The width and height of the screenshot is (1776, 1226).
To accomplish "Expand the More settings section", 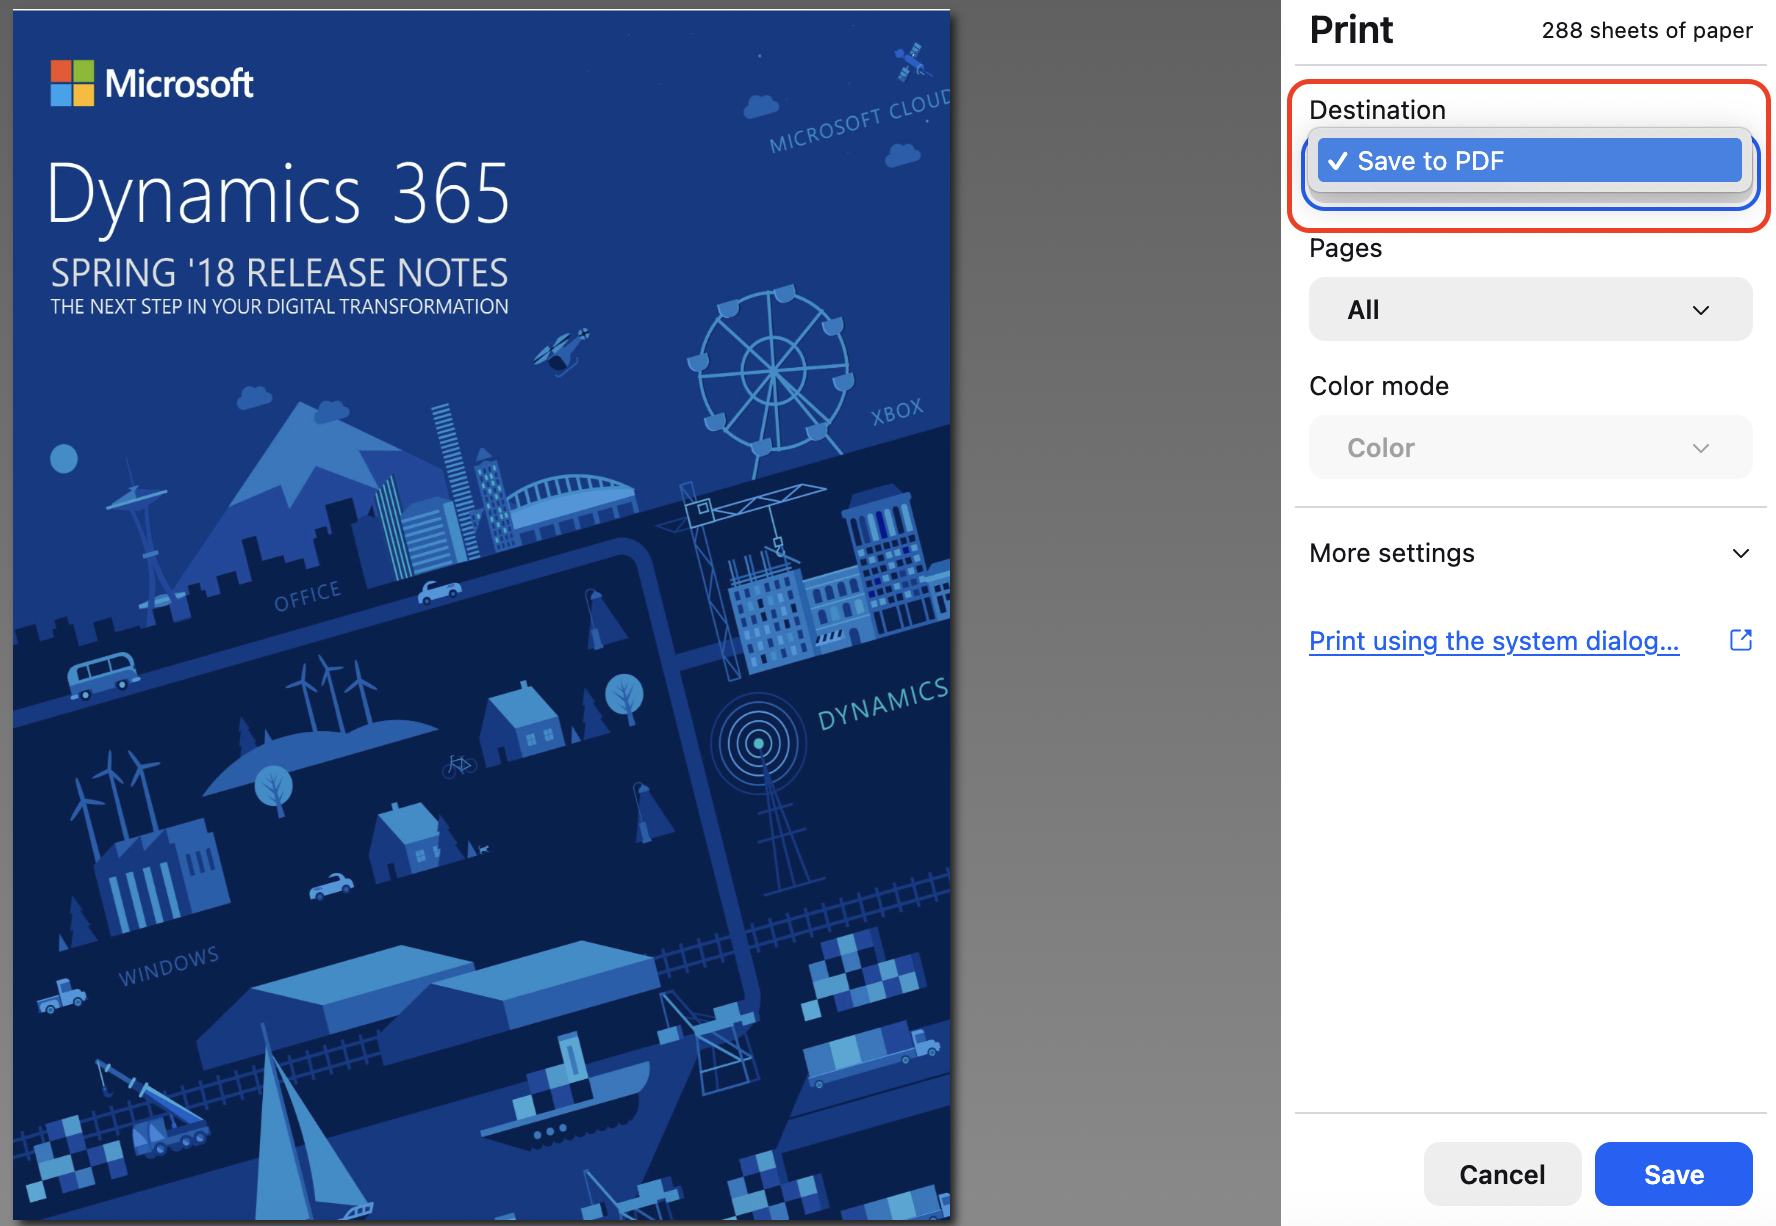I will [x=1391, y=553].
